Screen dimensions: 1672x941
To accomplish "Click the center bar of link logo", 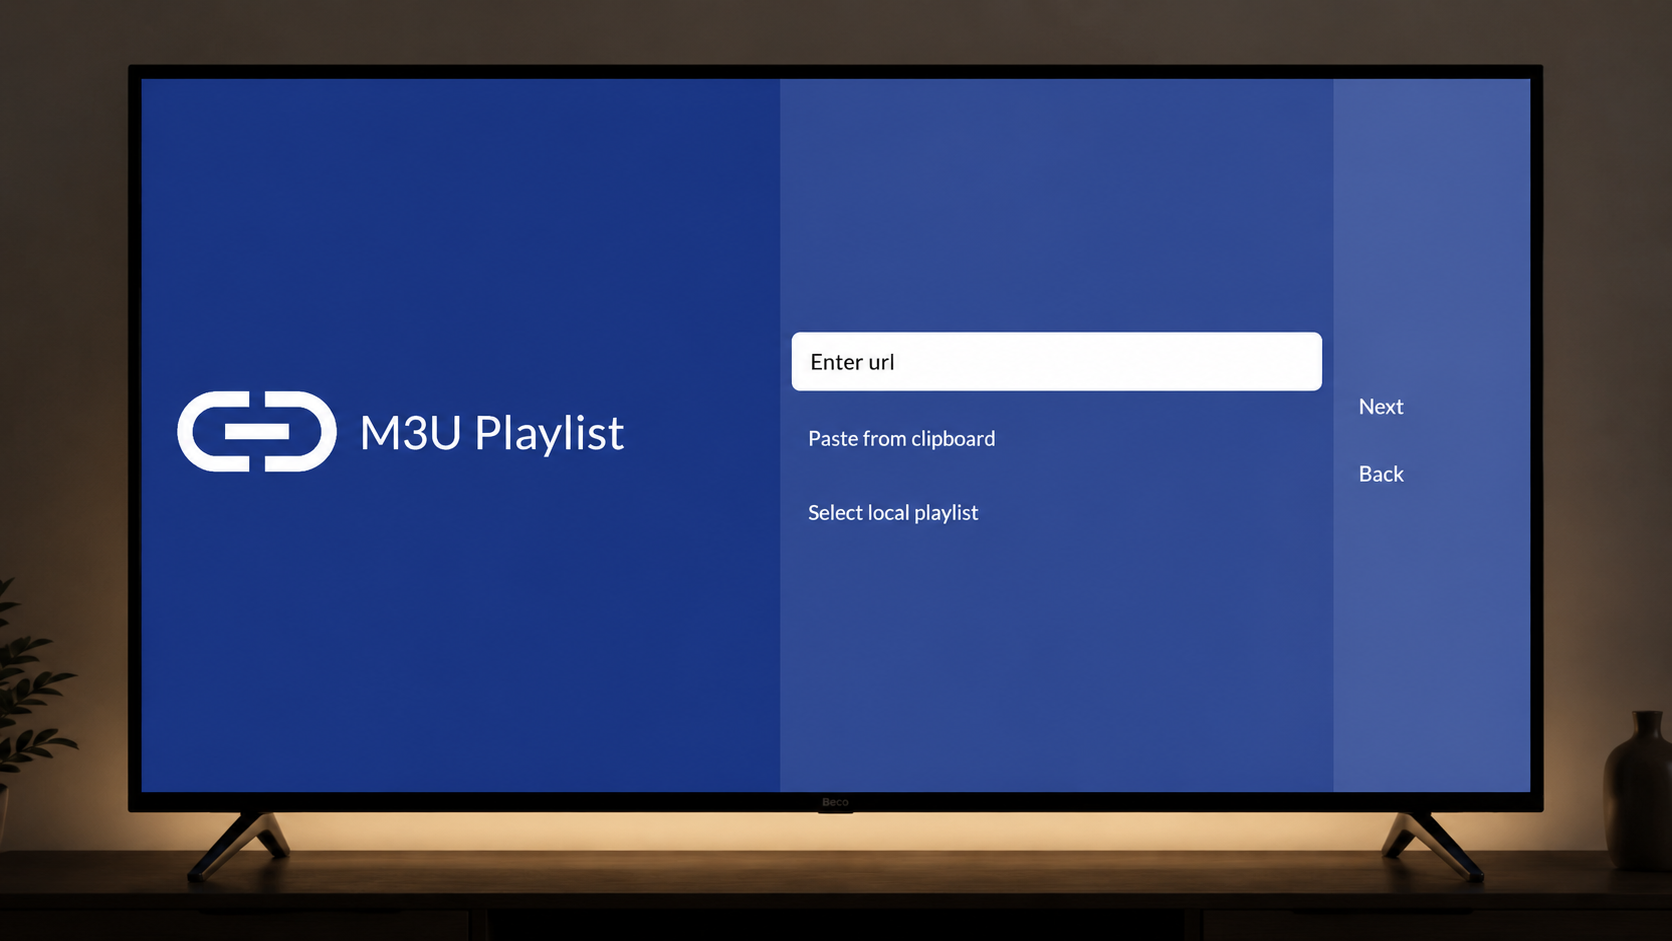I will click(x=257, y=431).
